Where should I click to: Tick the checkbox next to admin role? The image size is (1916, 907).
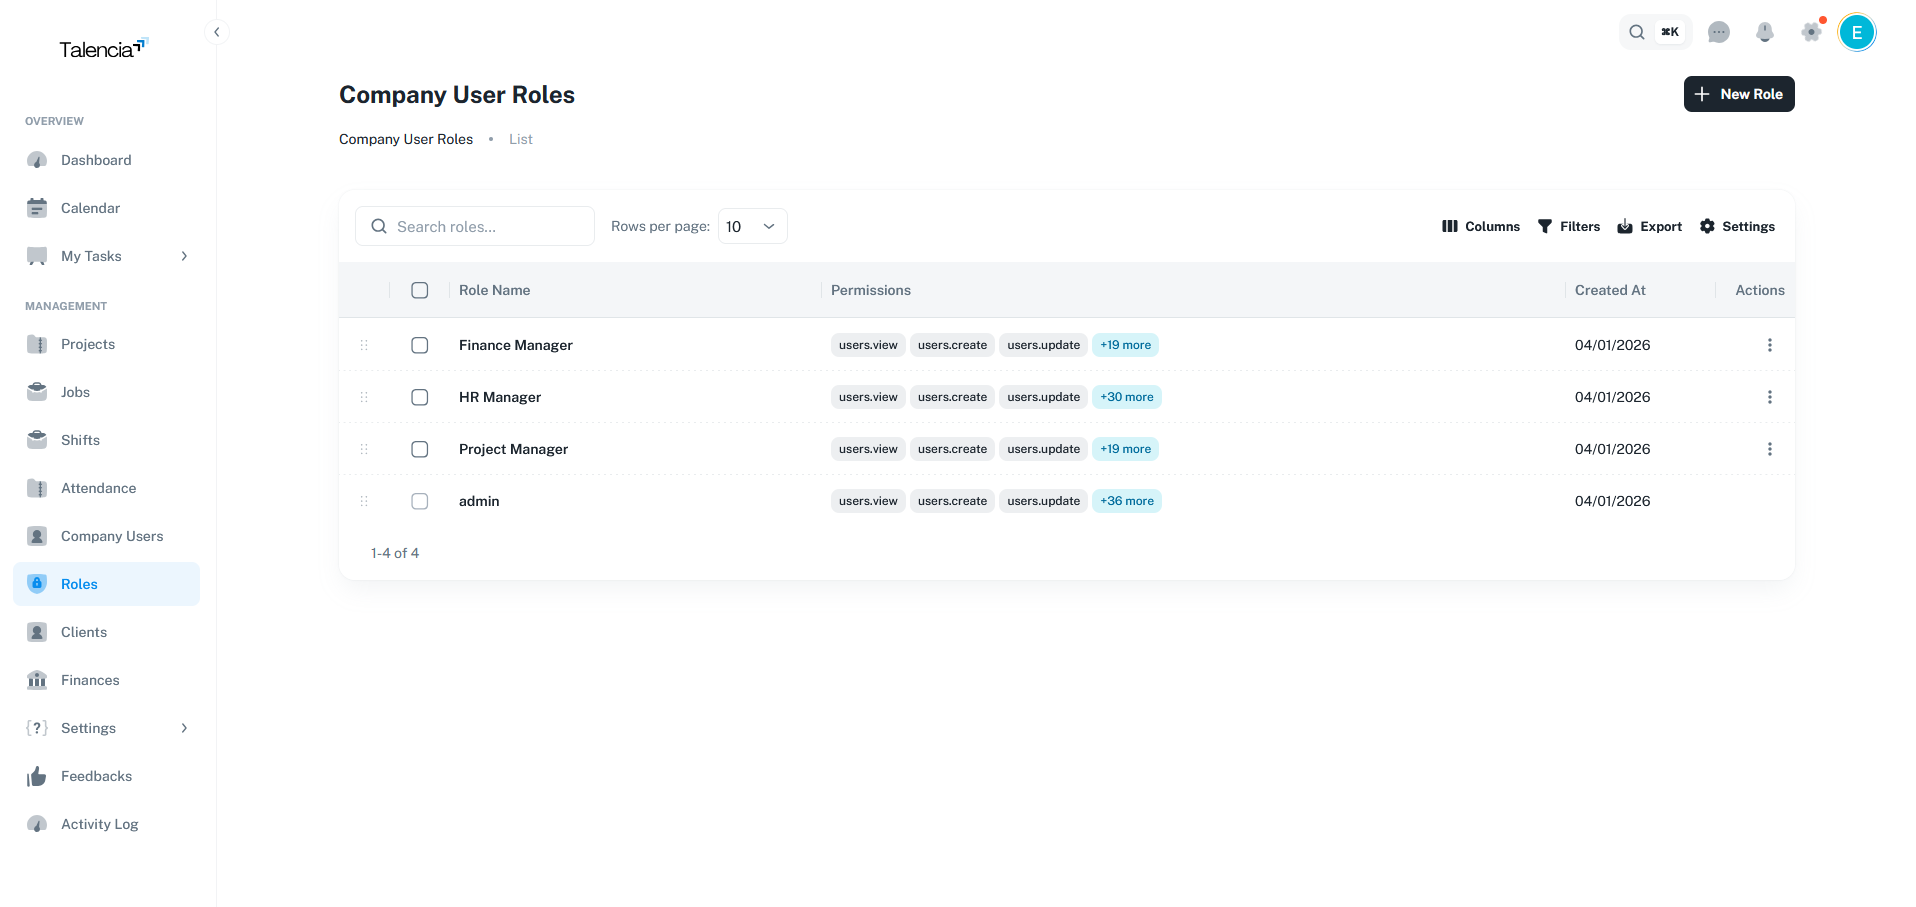[x=419, y=501]
